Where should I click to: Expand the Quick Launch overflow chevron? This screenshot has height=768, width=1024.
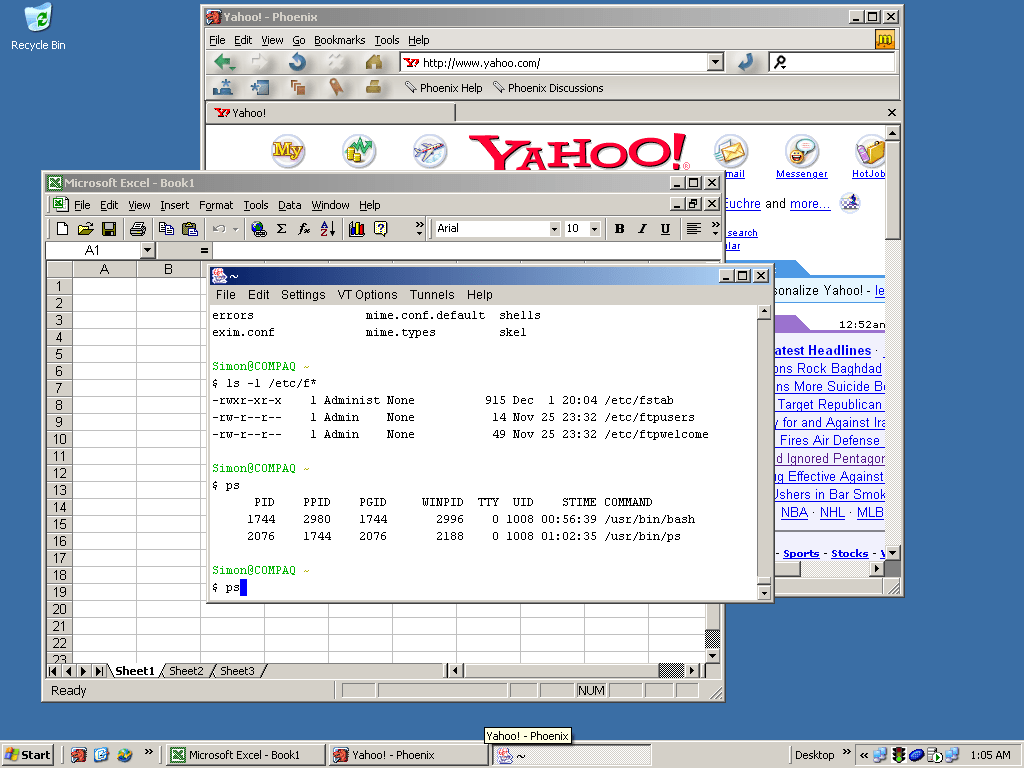pyautogui.click(x=148, y=752)
